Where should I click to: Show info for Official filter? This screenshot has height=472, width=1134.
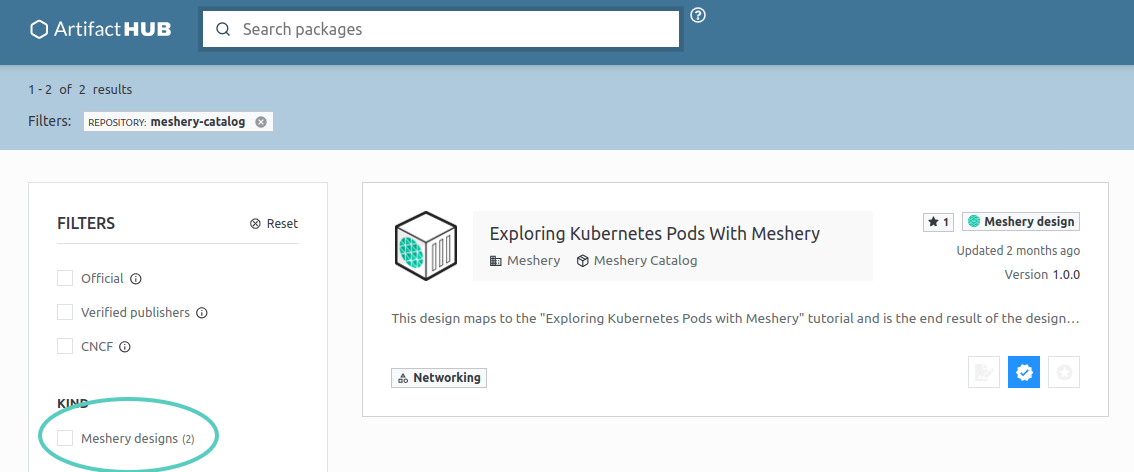pos(136,279)
